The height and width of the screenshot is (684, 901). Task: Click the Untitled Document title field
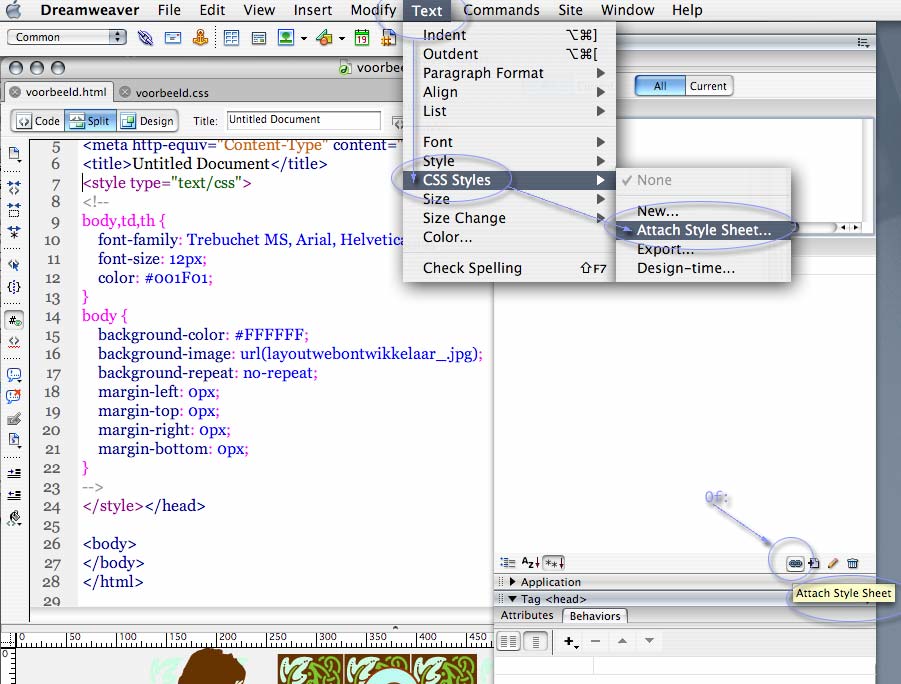click(303, 120)
